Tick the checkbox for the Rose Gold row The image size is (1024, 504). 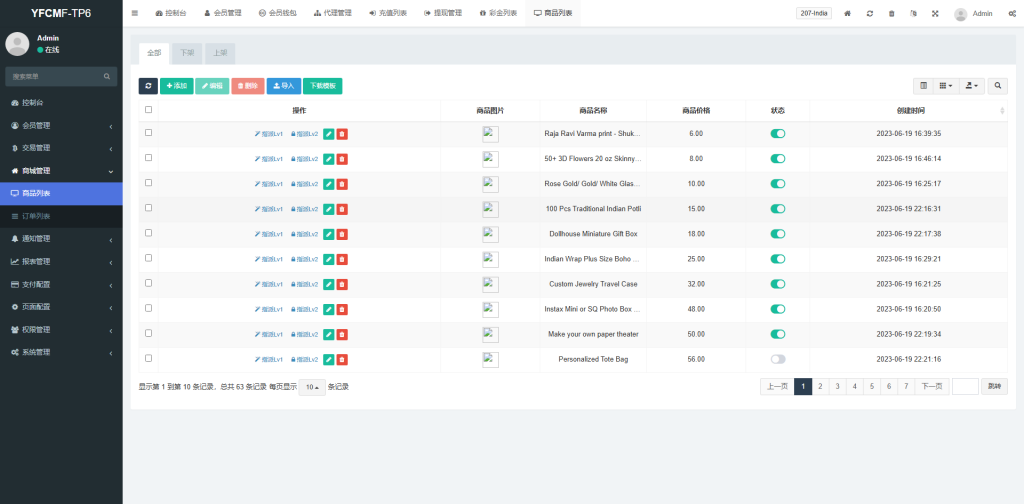click(x=149, y=183)
